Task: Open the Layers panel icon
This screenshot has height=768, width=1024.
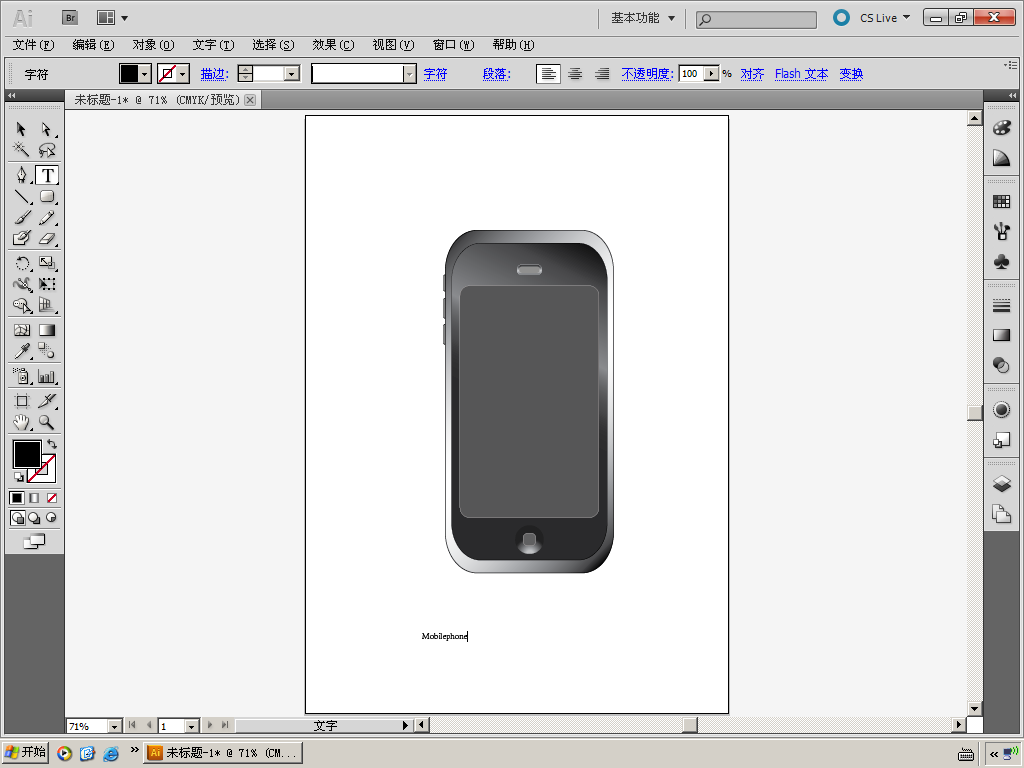Action: click(1001, 484)
